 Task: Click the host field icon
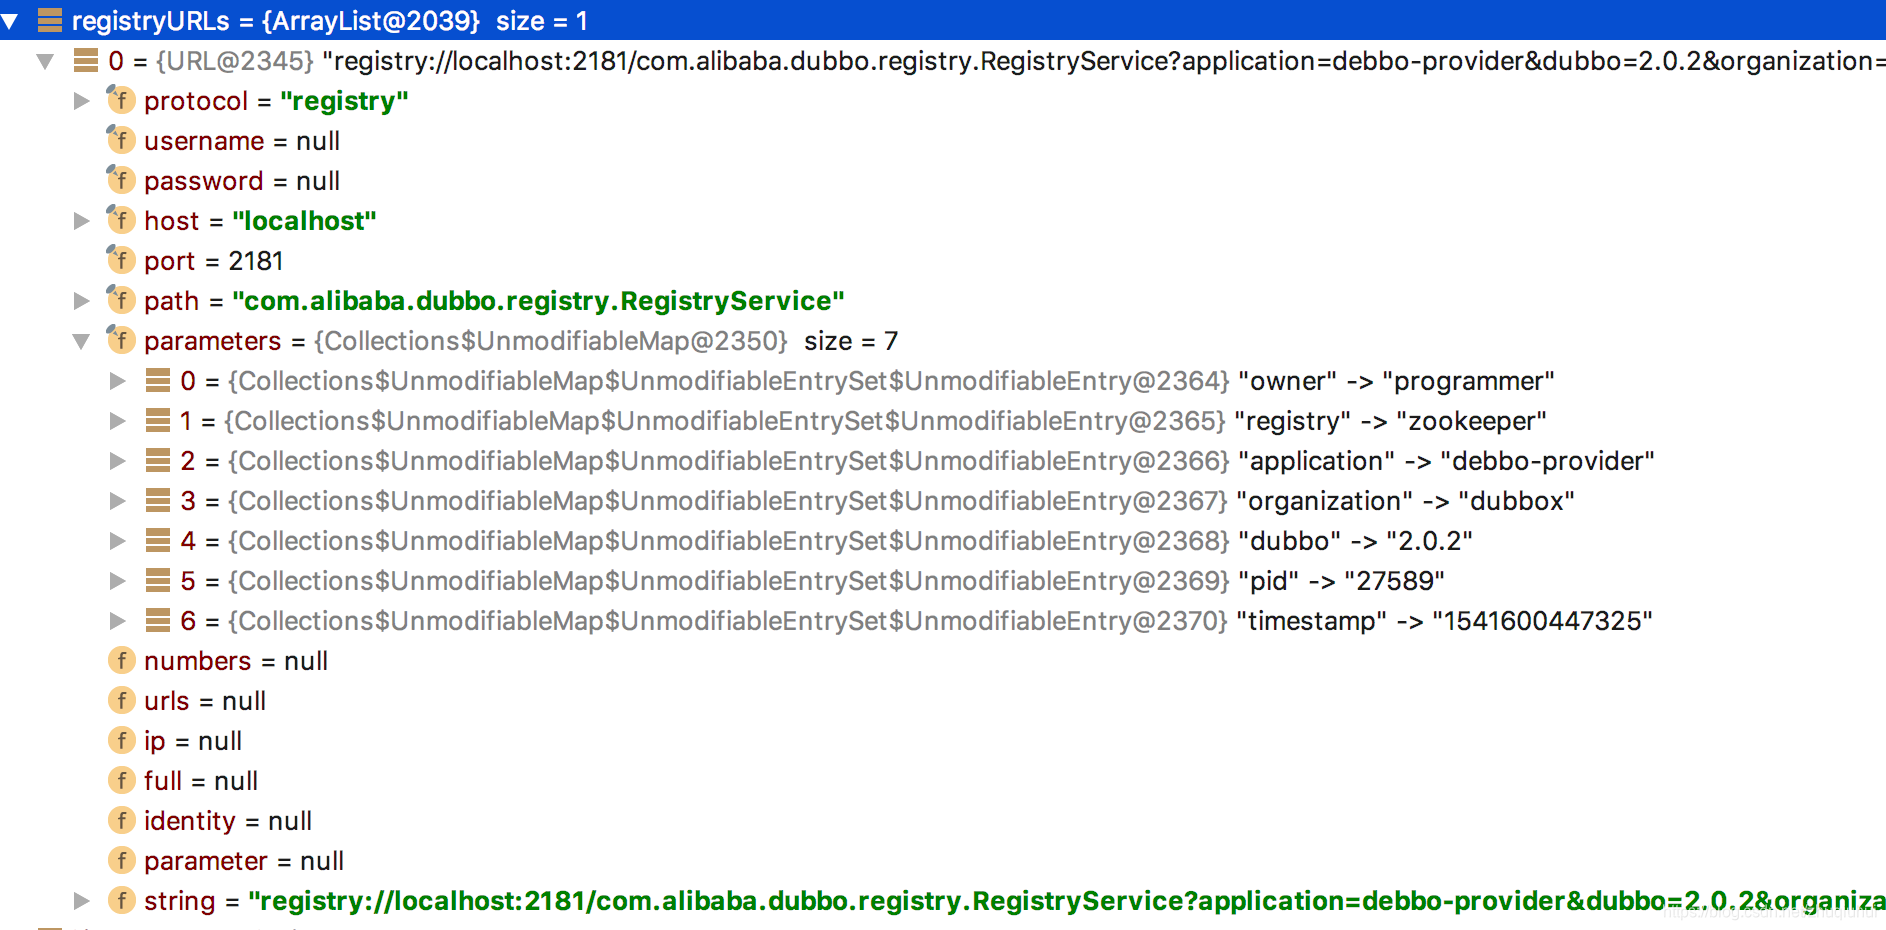pos(121,220)
